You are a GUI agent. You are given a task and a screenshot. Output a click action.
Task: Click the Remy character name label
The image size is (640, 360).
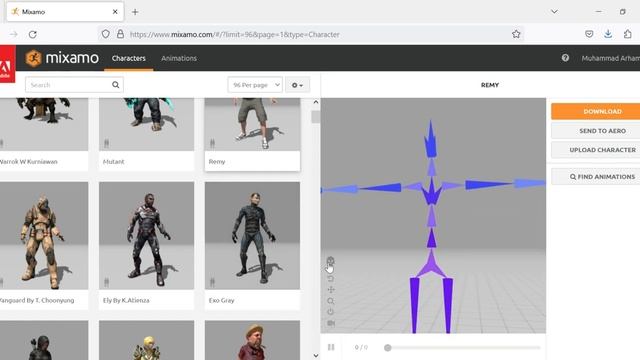click(x=217, y=162)
